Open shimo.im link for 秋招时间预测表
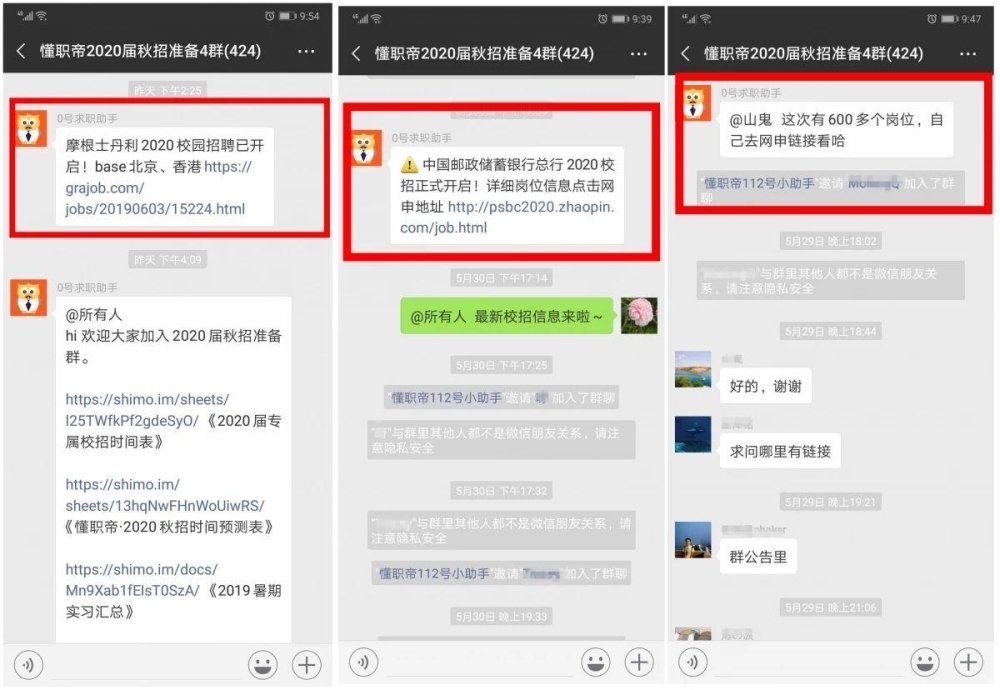Screen dimensions: 1000x690 coord(165,495)
